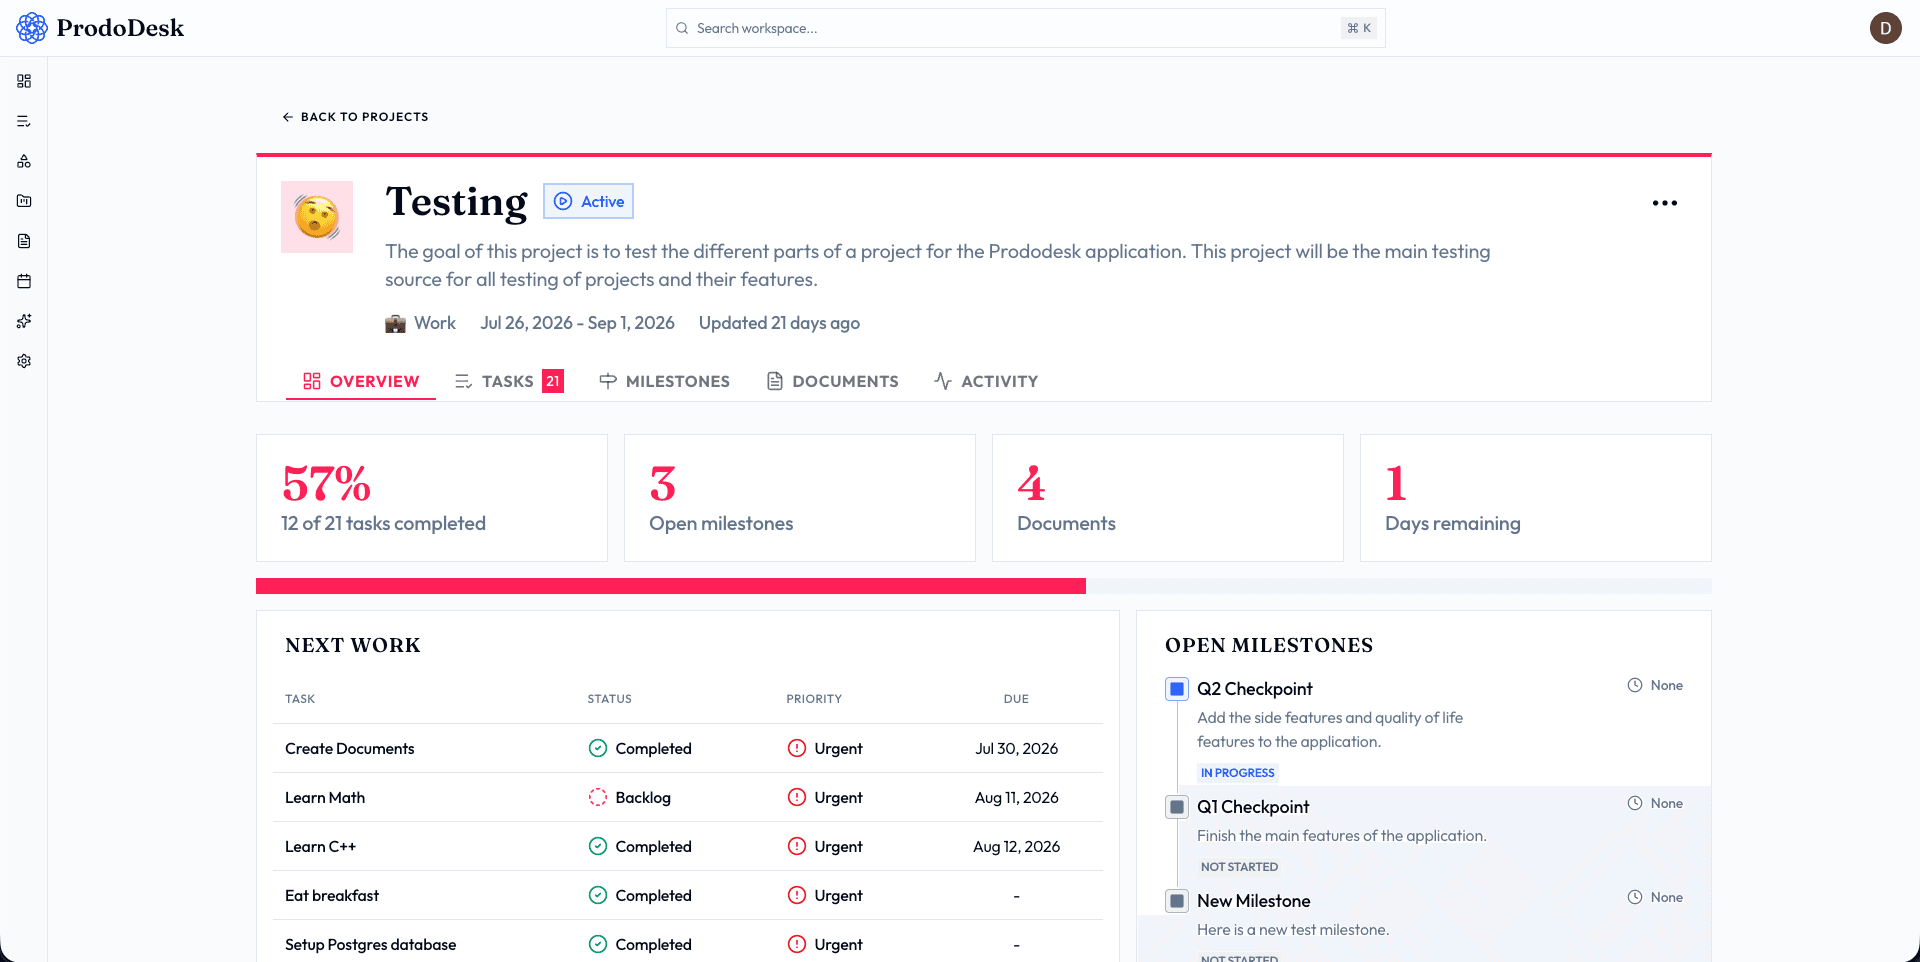Switch to the Milestones tab
The width and height of the screenshot is (1920, 962).
[x=665, y=381]
